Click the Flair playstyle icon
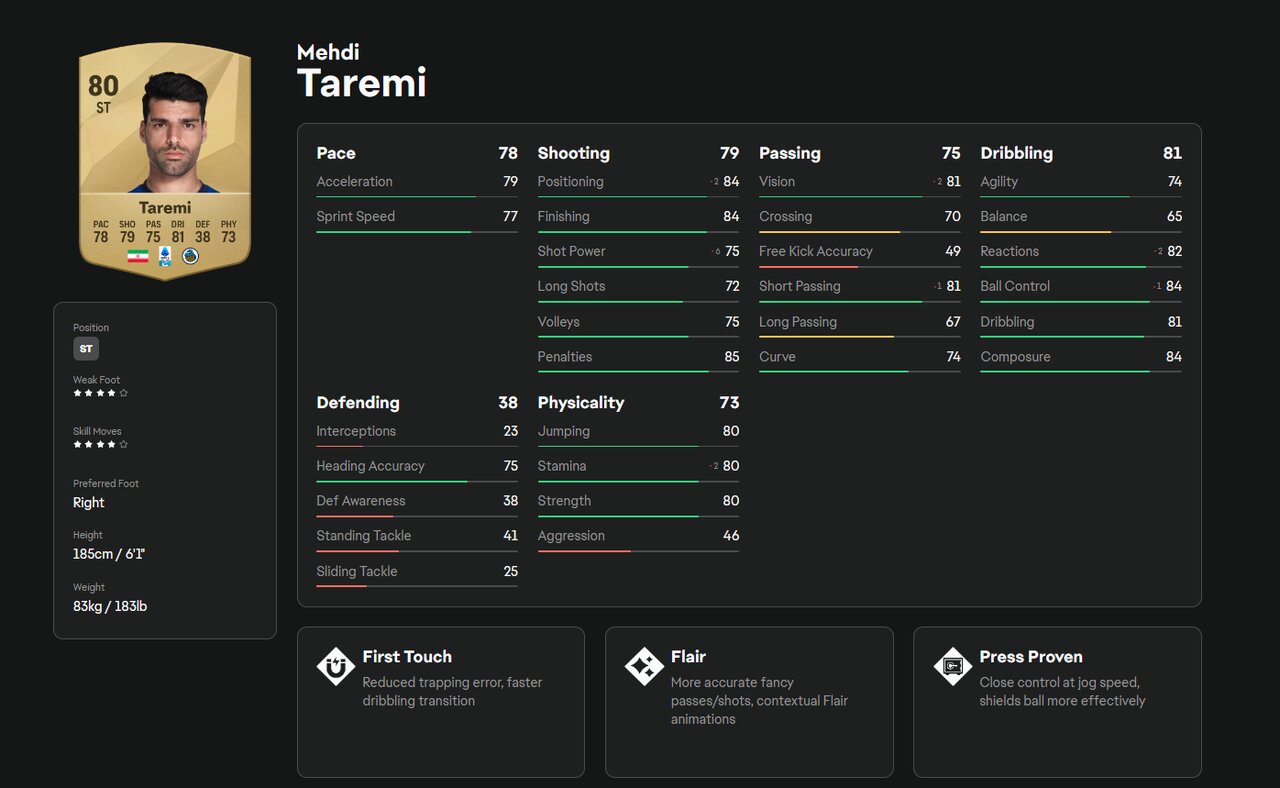 [x=643, y=666]
